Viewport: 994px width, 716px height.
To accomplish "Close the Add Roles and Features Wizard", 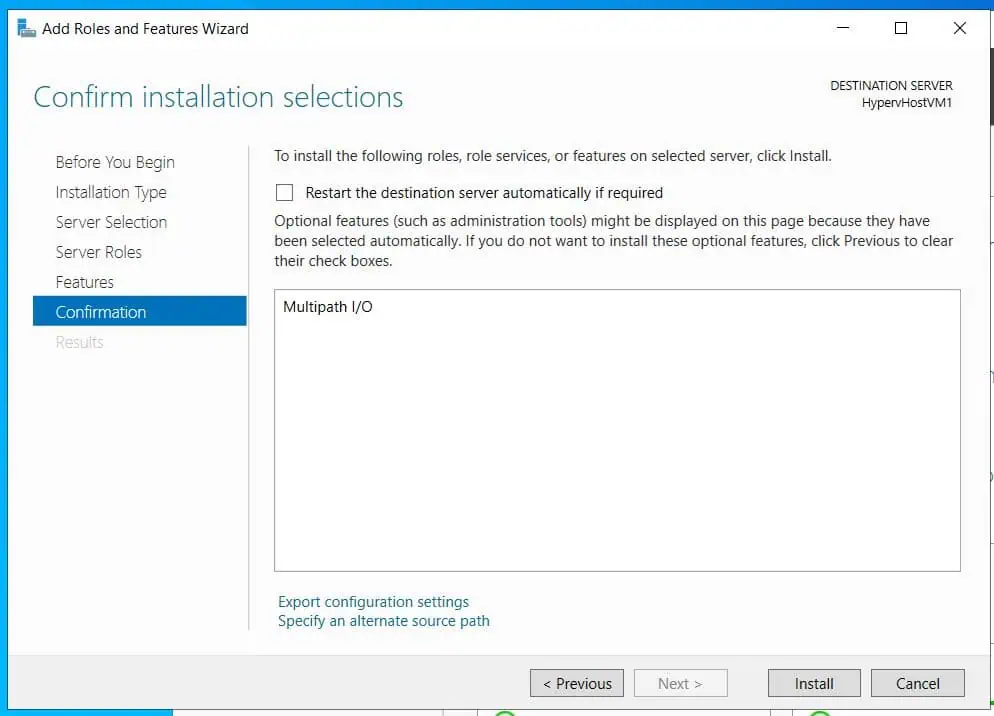I will tap(960, 28).
